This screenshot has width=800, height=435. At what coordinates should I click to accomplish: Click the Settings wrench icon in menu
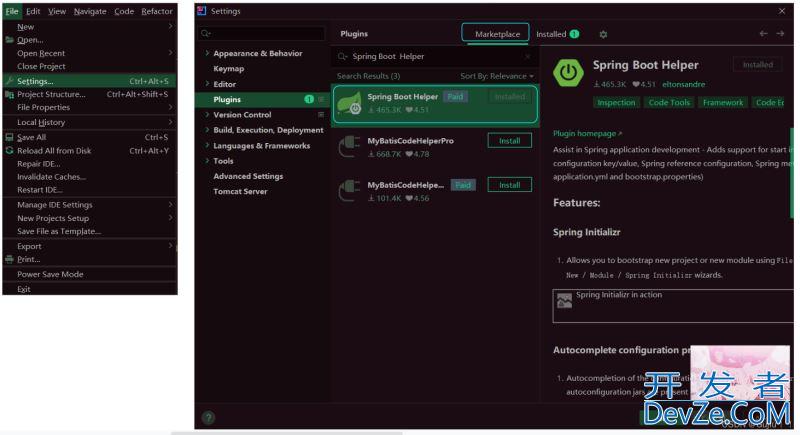click(x=9, y=81)
